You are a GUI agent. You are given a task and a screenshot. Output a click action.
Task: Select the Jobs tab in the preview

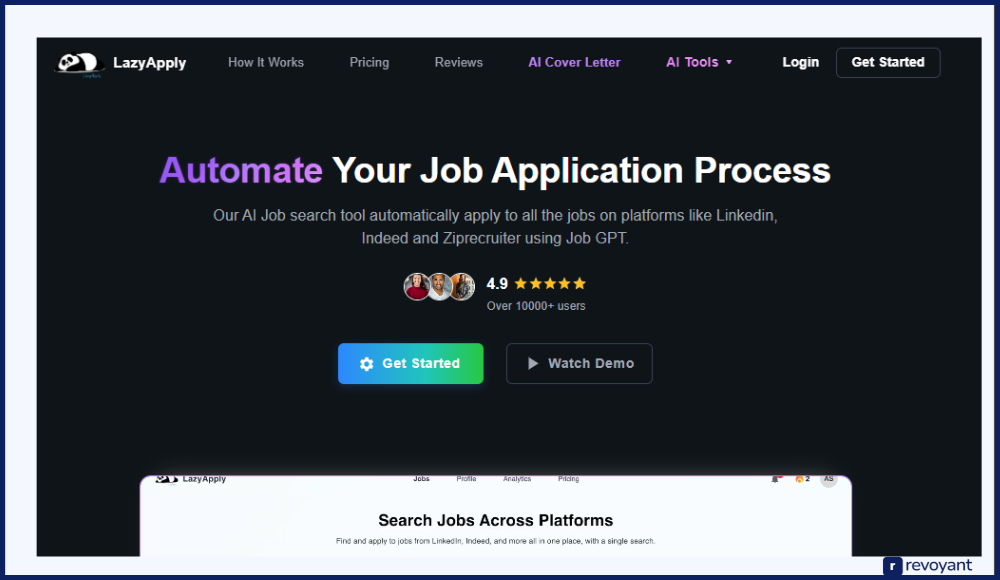point(421,479)
